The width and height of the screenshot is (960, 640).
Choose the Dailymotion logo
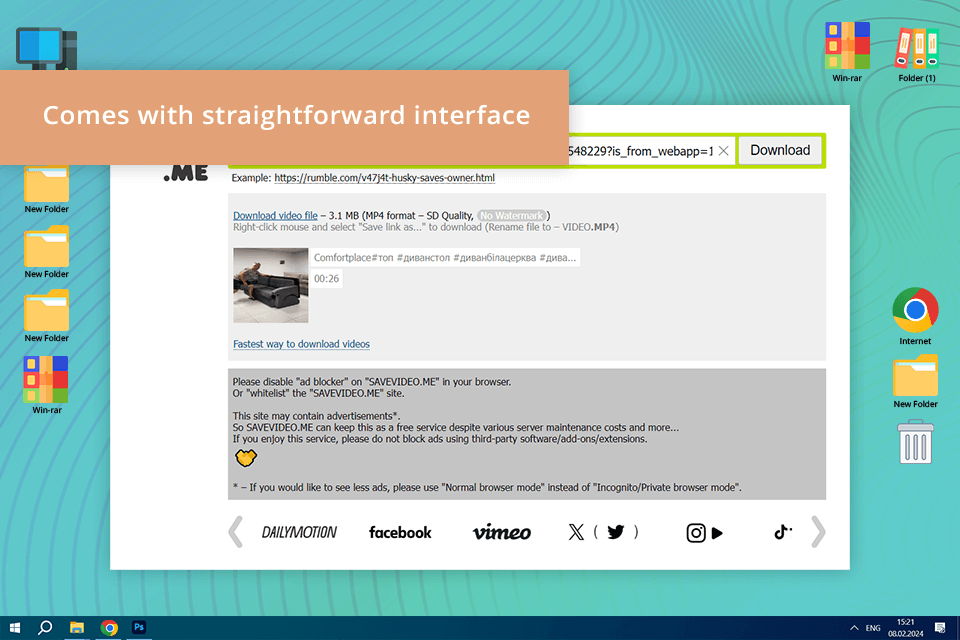tap(299, 533)
